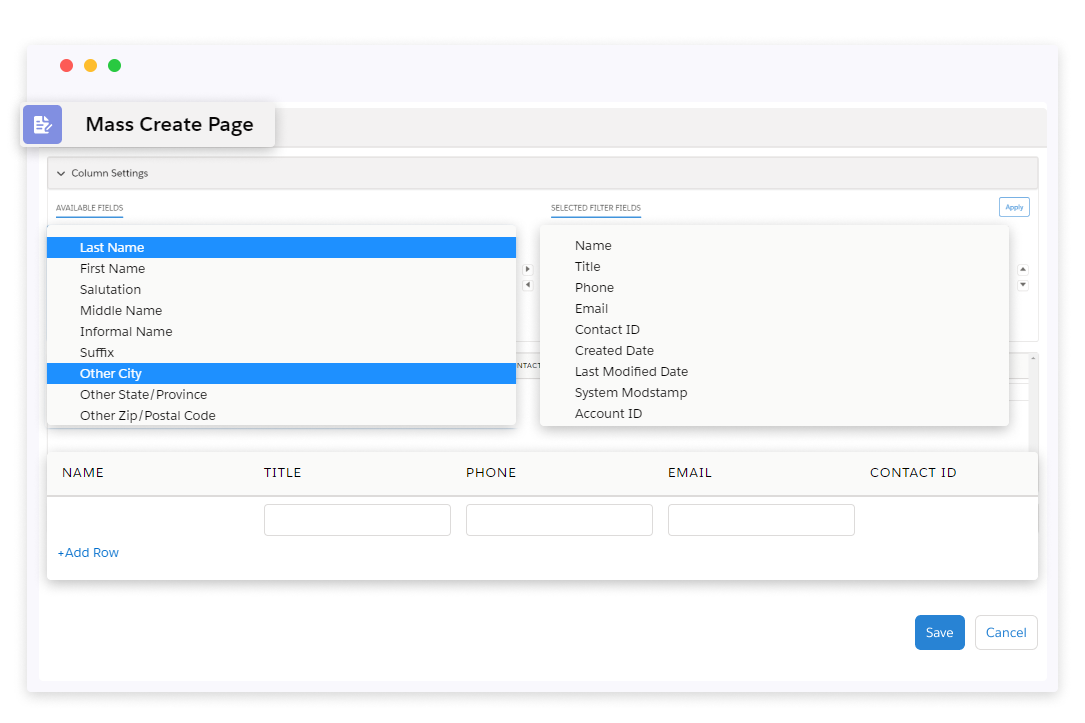This screenshot has width=1085, height=723.
Task: Select Last Name in available fields
Action: (x=112, y=248)
